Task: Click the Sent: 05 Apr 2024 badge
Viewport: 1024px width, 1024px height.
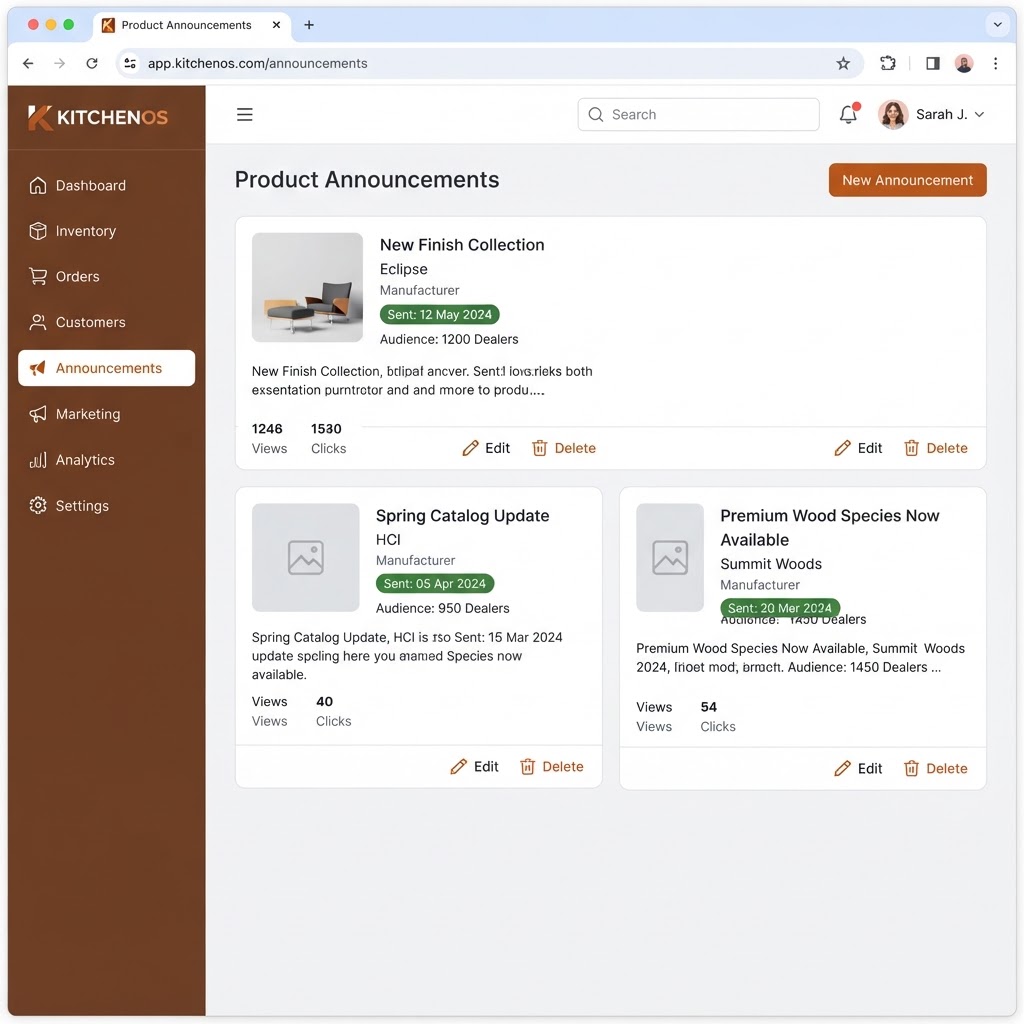Action: click(x=435, y=584)
